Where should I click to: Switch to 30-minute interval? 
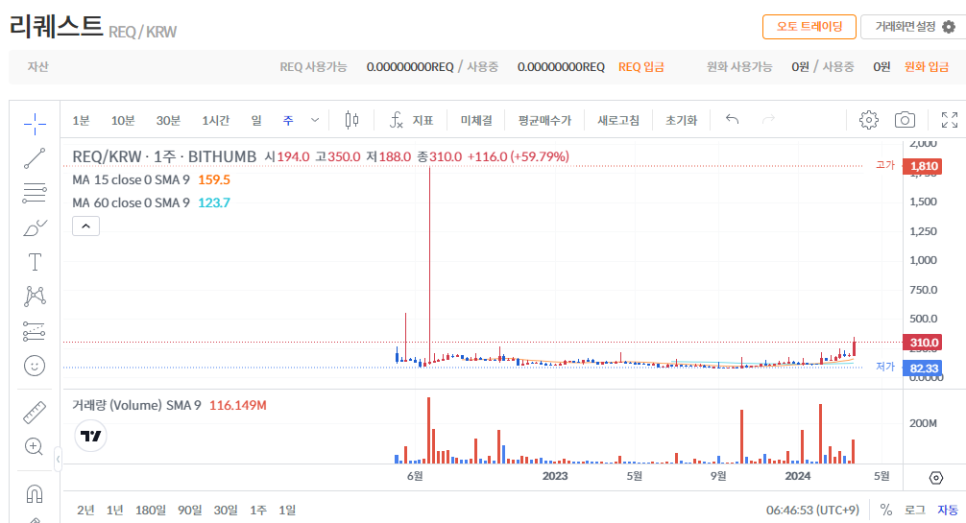click(168, 120)
